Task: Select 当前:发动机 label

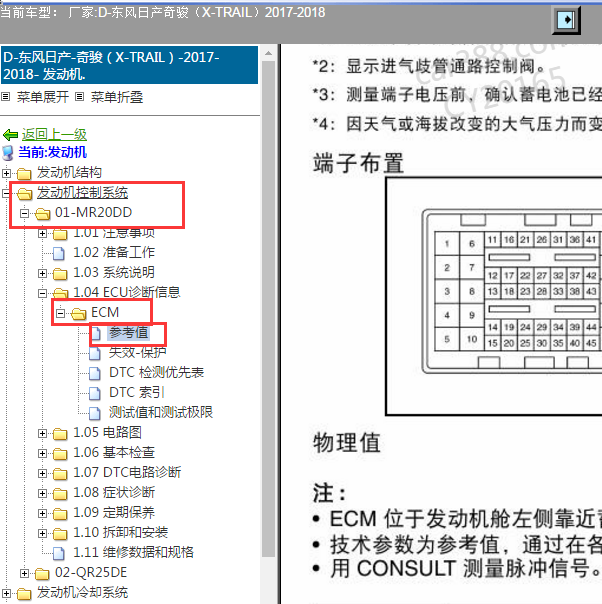Action: [52, 152]
